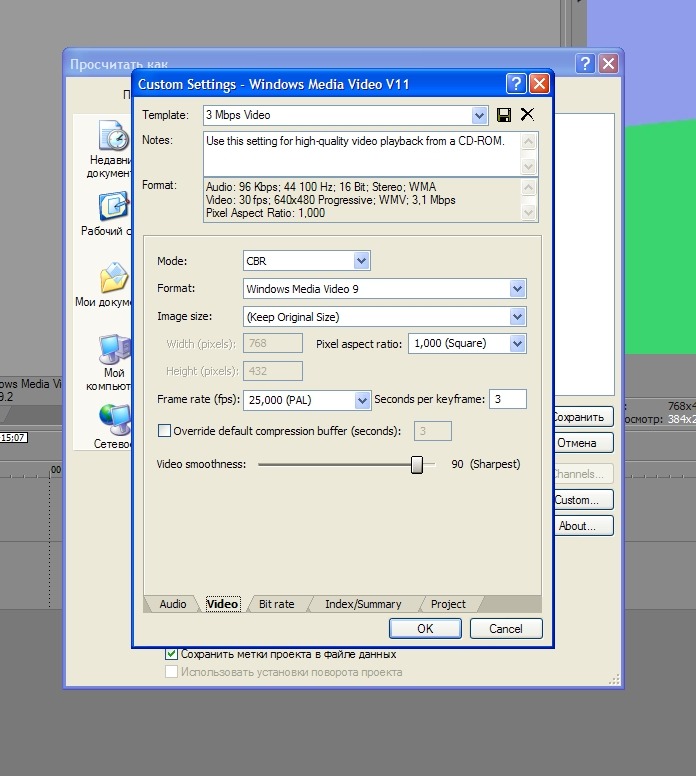Click the Custom... button behind dialog
Viewport: 696px width, 776px height.
tap(584, 500)
